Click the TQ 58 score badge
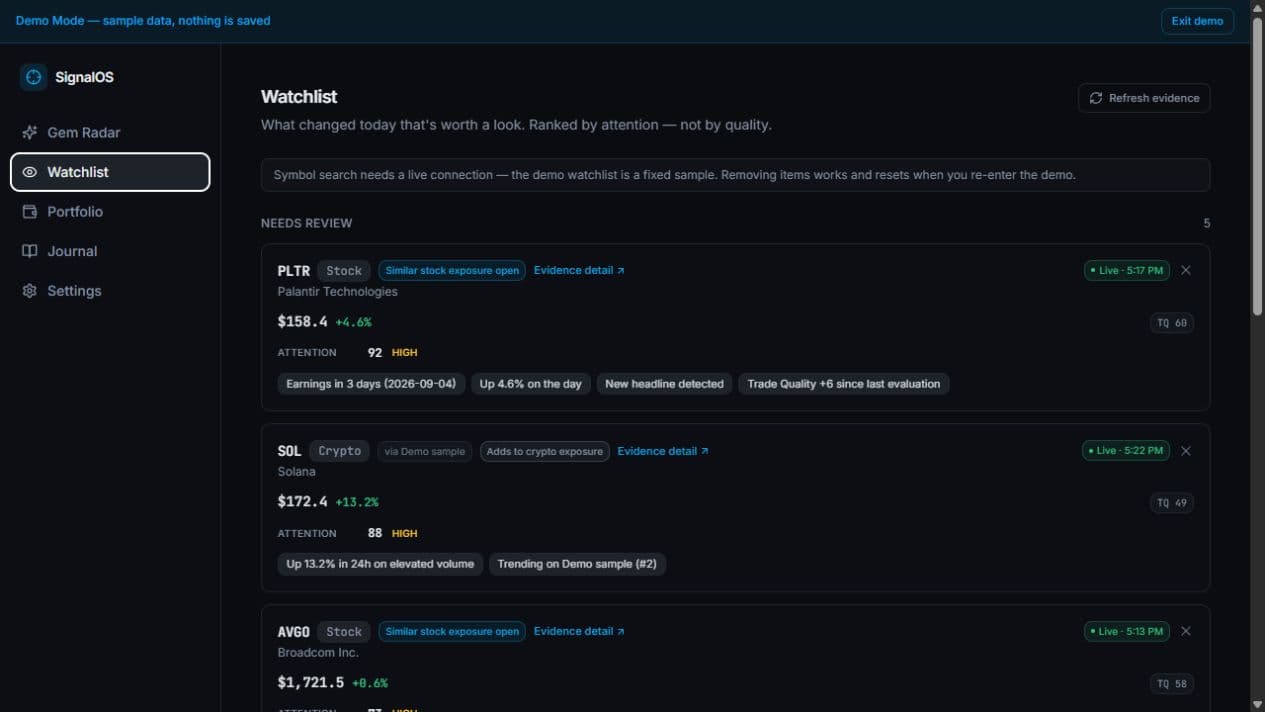Screen dimensions: 1265x712 coord(1172,684)
